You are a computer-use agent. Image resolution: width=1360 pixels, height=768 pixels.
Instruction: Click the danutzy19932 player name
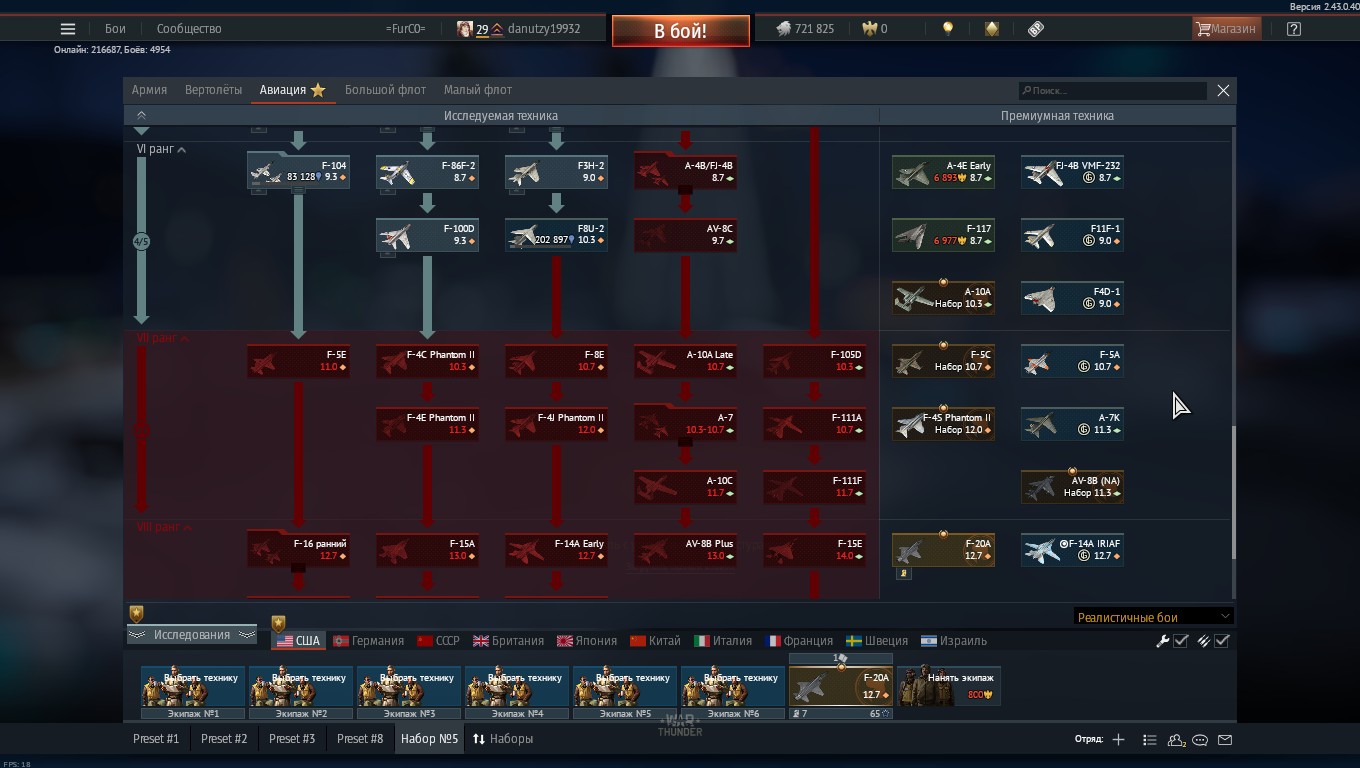(x=544, y=29)
